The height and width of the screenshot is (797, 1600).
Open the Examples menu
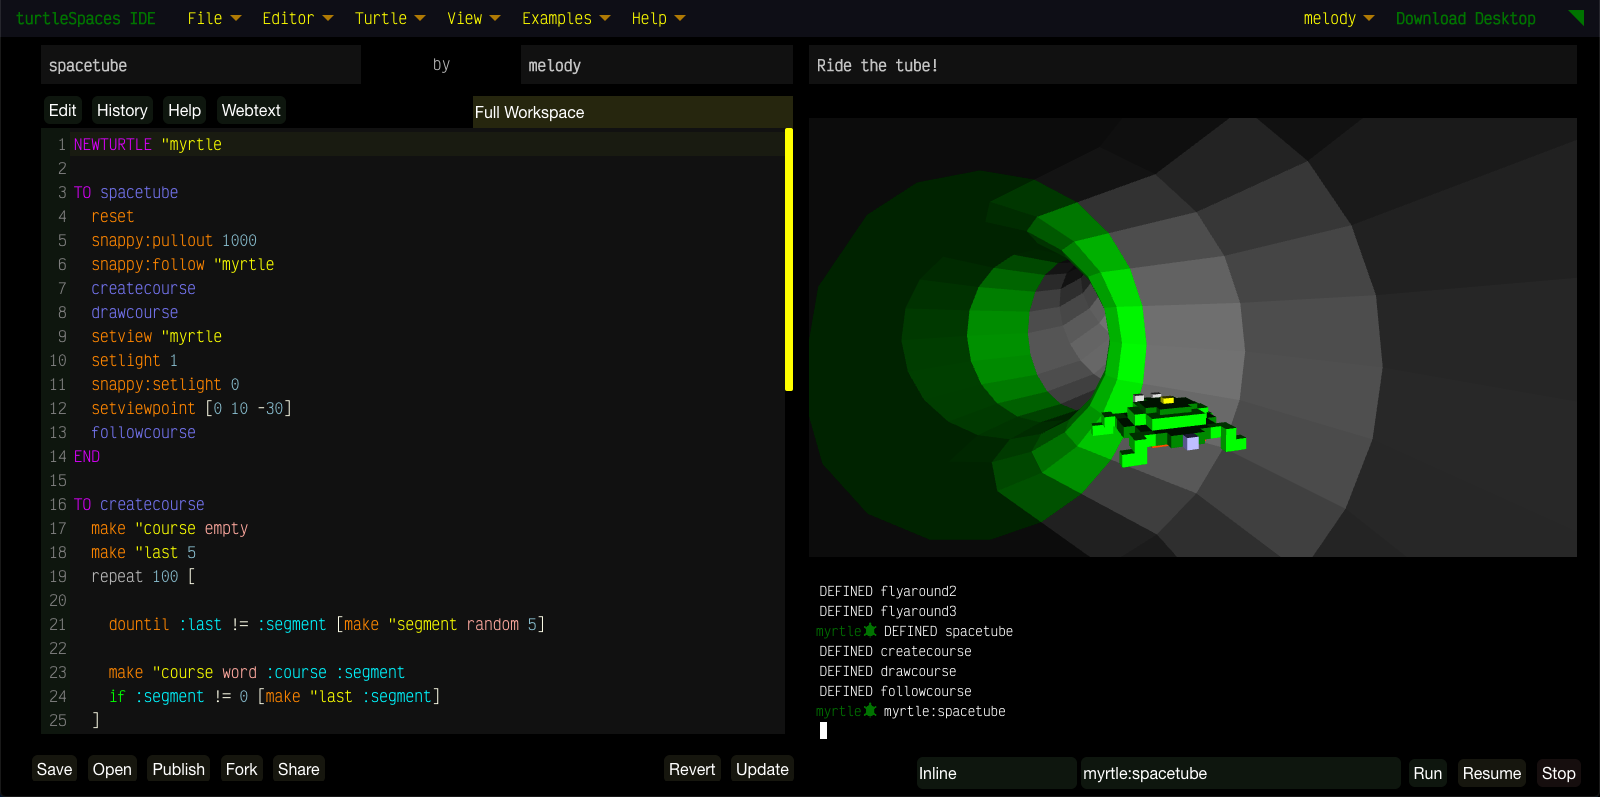[x=565, y=18]
